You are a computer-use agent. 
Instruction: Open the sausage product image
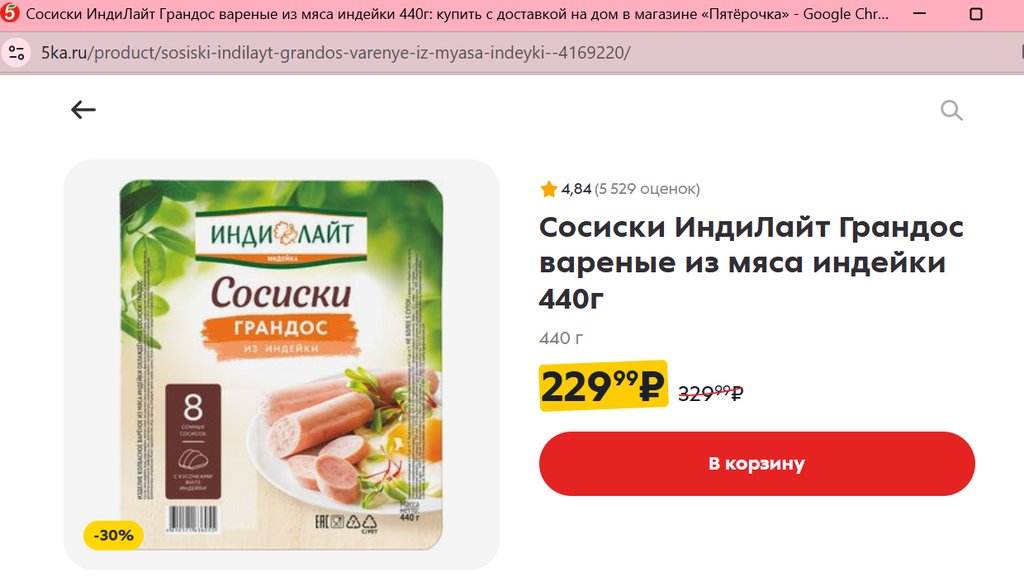pyautogui.click(x=281, y=364)
